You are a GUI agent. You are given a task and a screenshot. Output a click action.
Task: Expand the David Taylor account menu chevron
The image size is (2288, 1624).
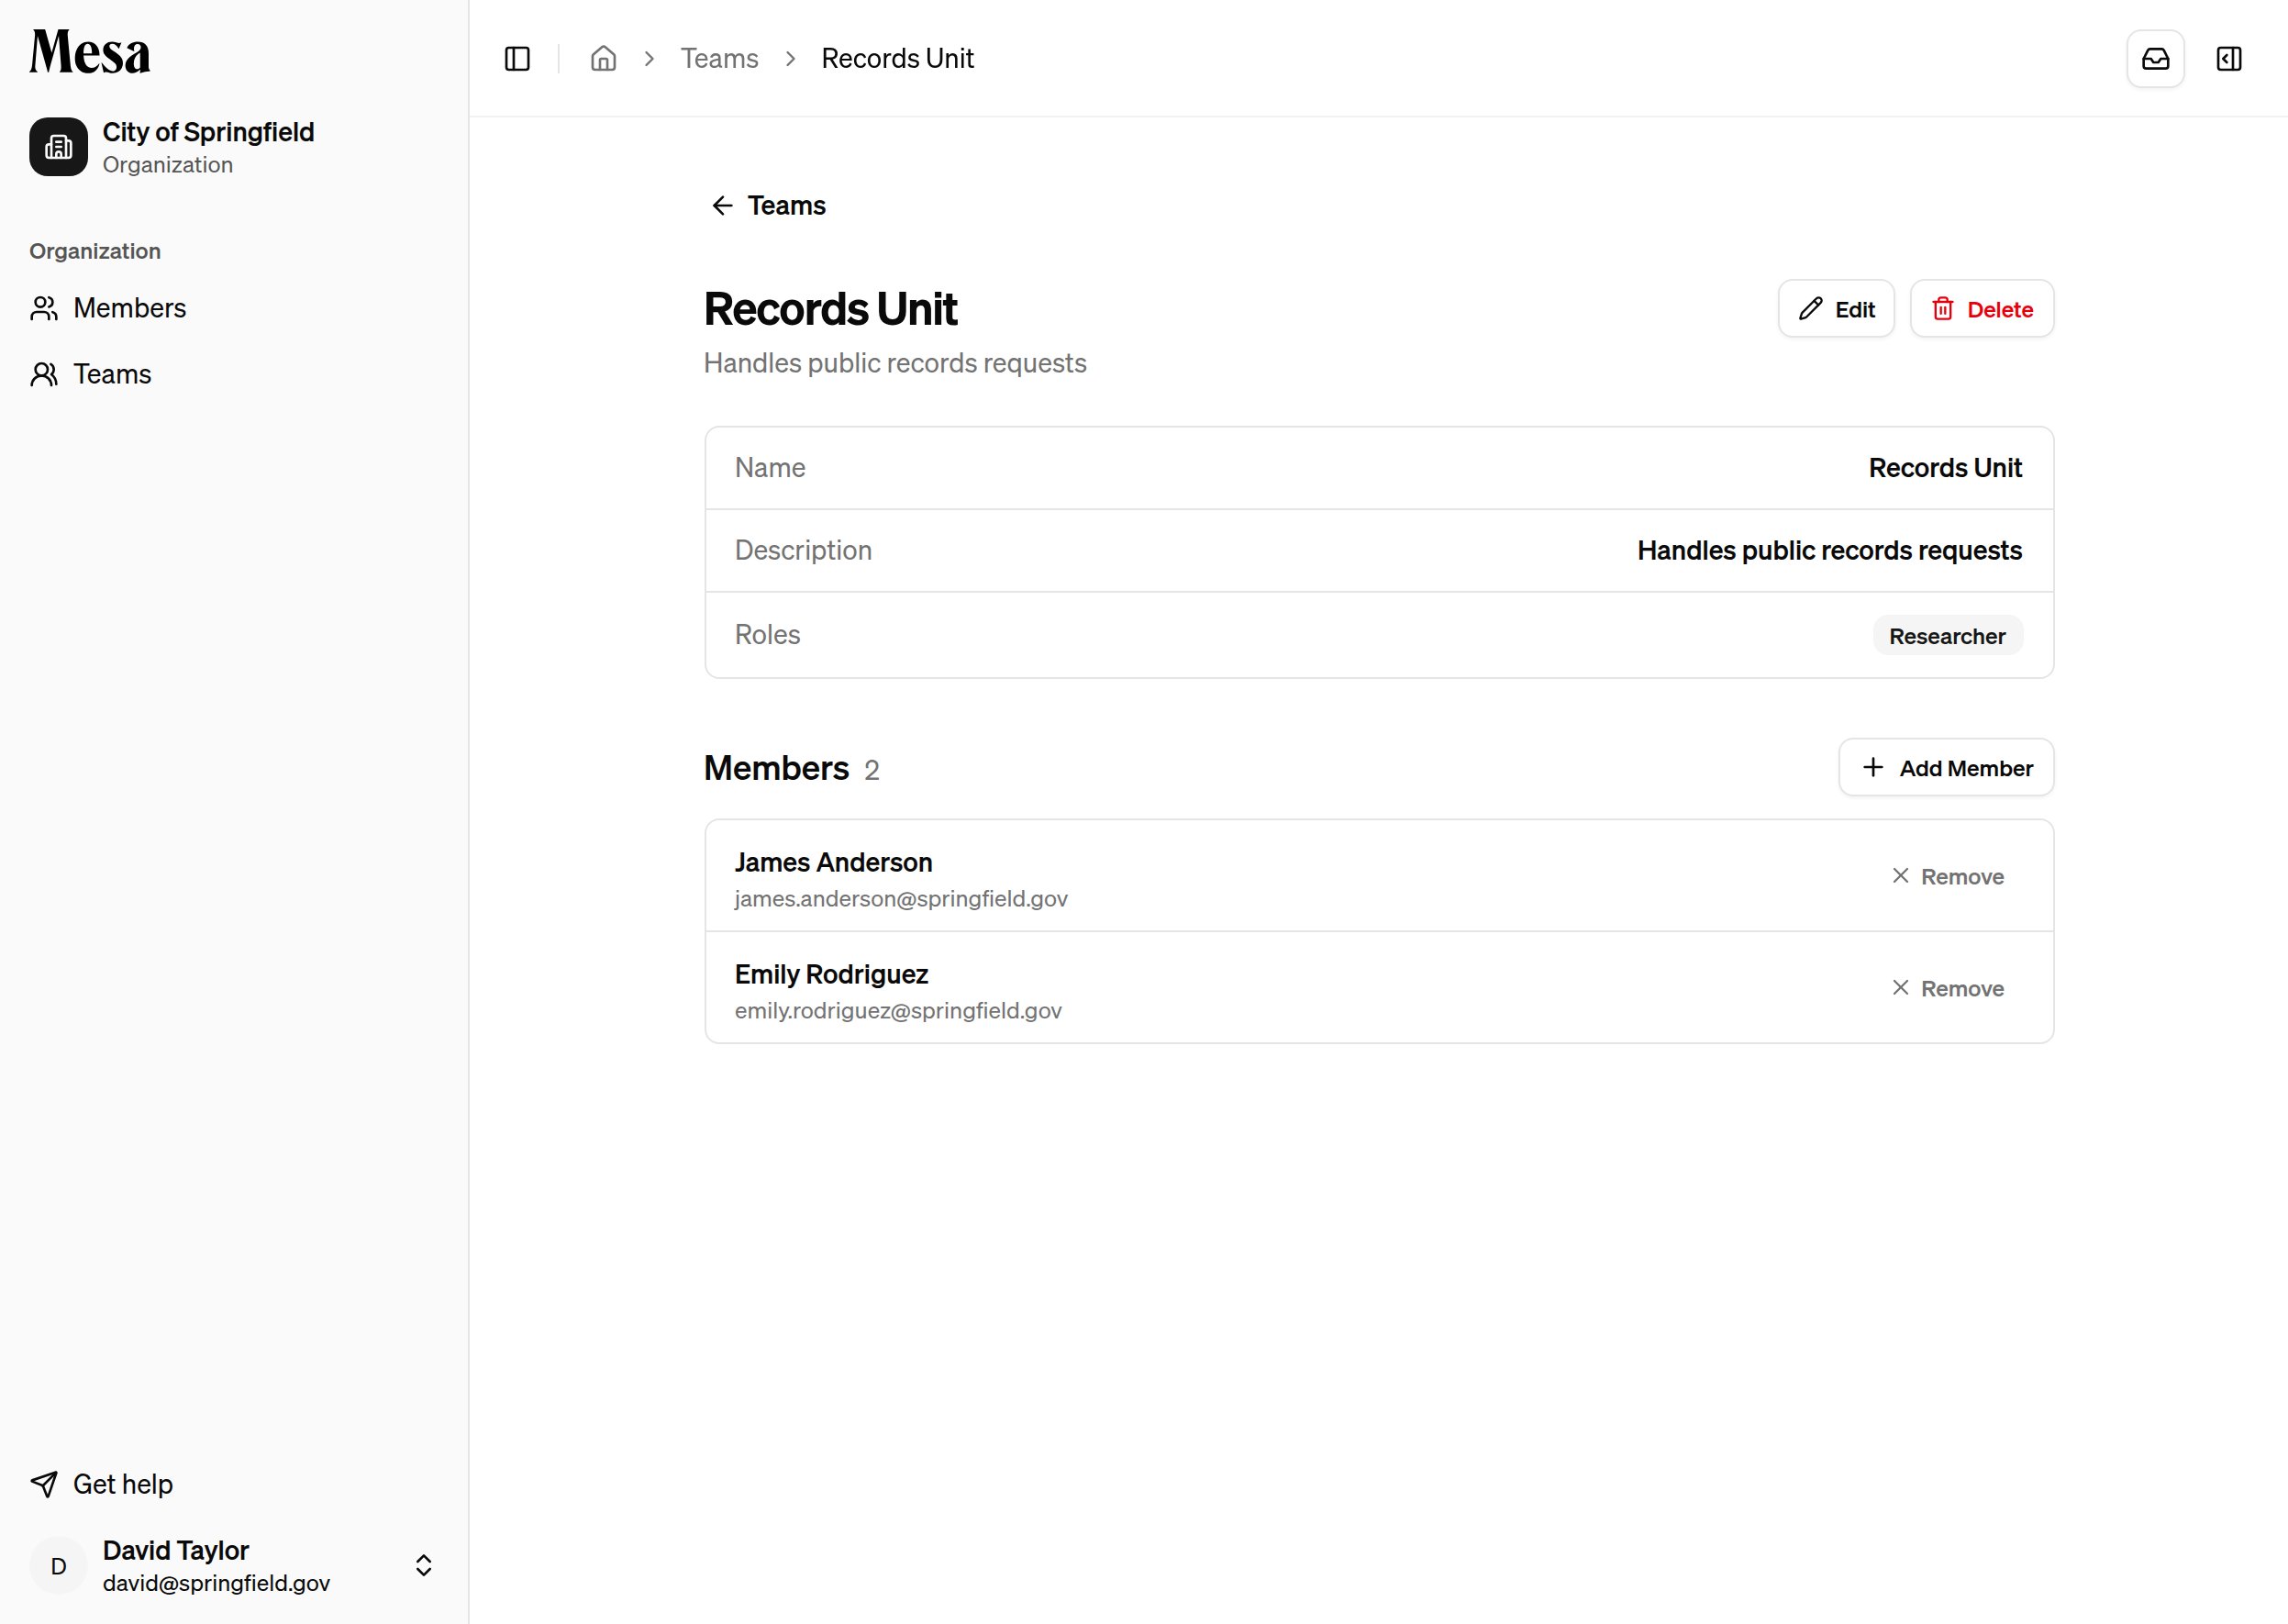tap(424, 1566)
